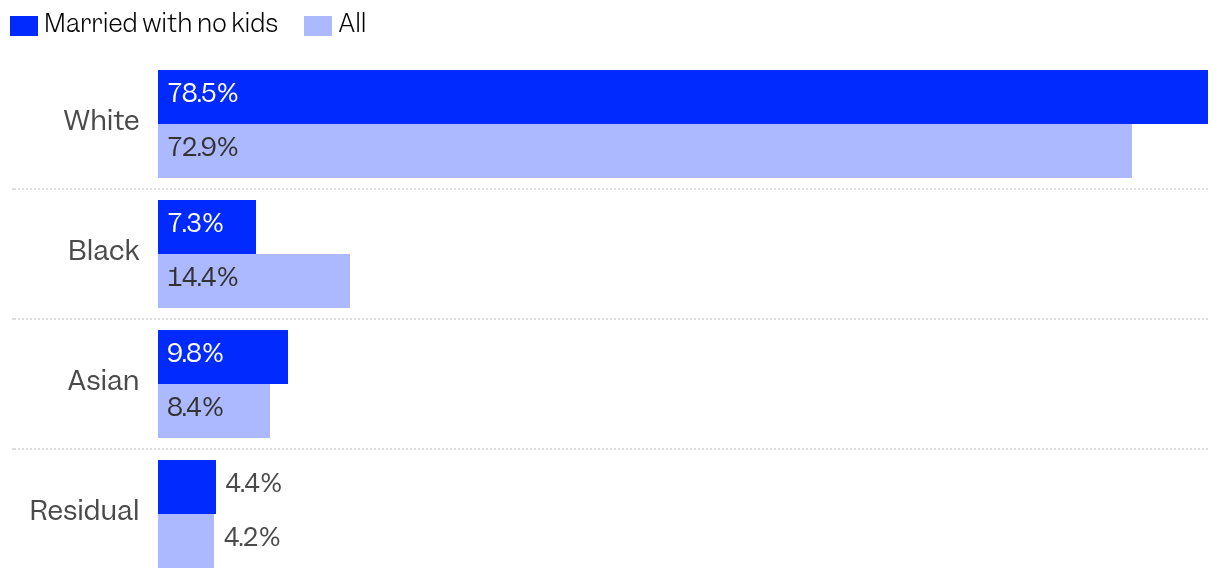Select the White category label
The width and height of the screenshot is (1220, 580).
(x=102, y=121)
